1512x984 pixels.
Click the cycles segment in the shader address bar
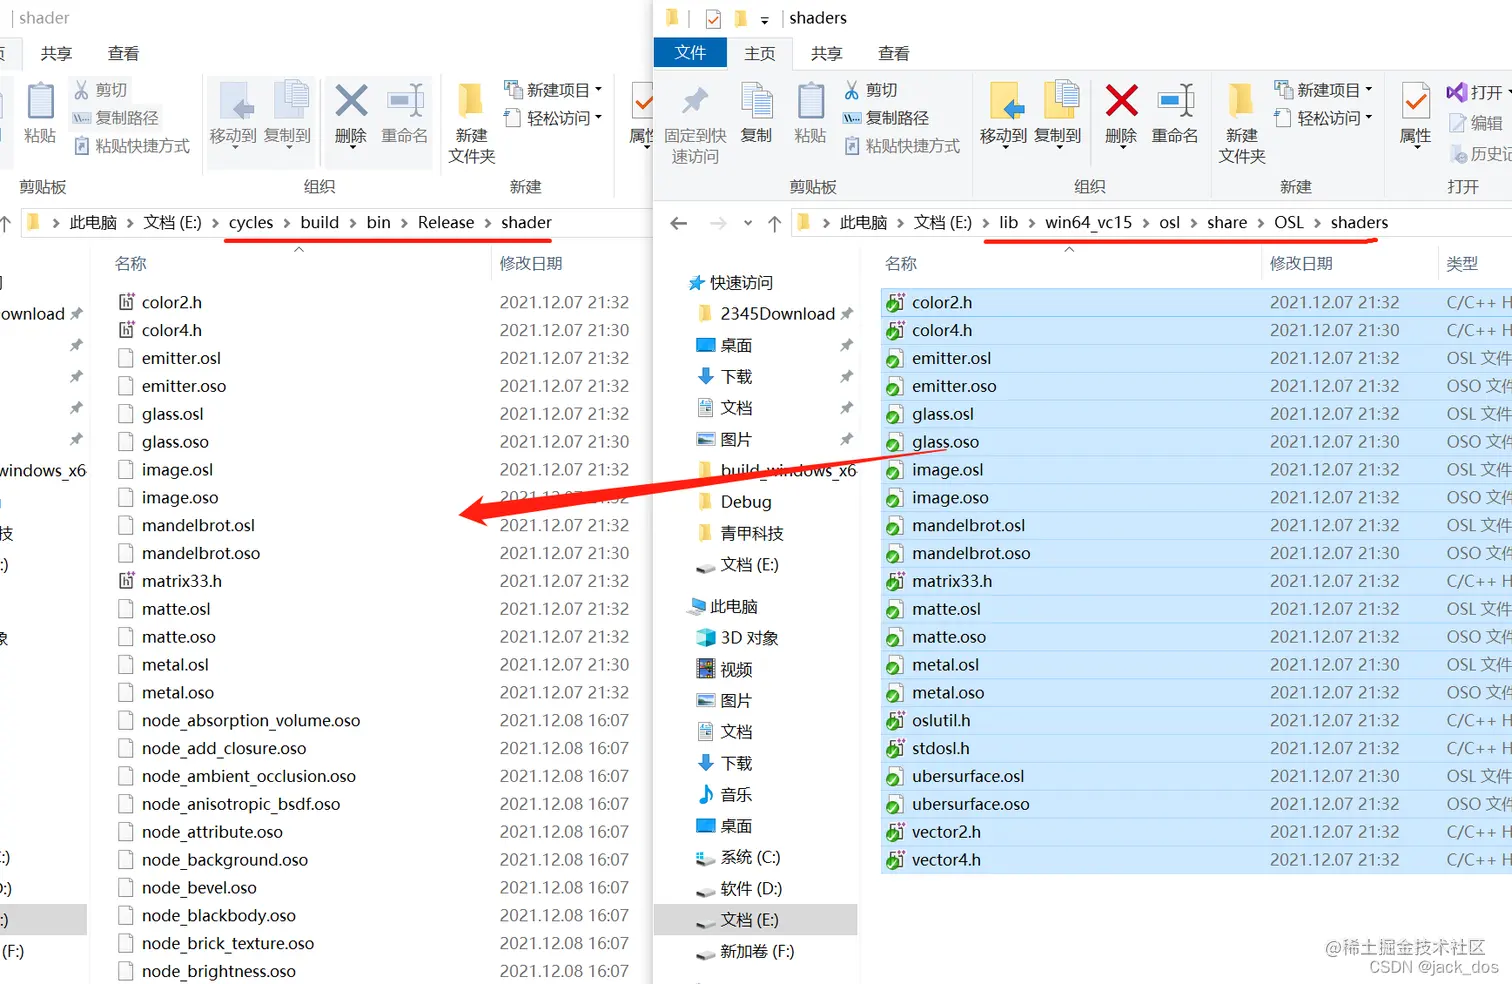click(251, 223)
